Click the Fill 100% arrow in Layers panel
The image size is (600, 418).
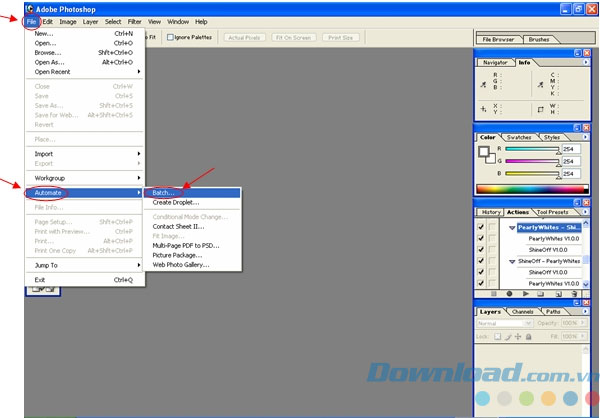tap(583, 336)
